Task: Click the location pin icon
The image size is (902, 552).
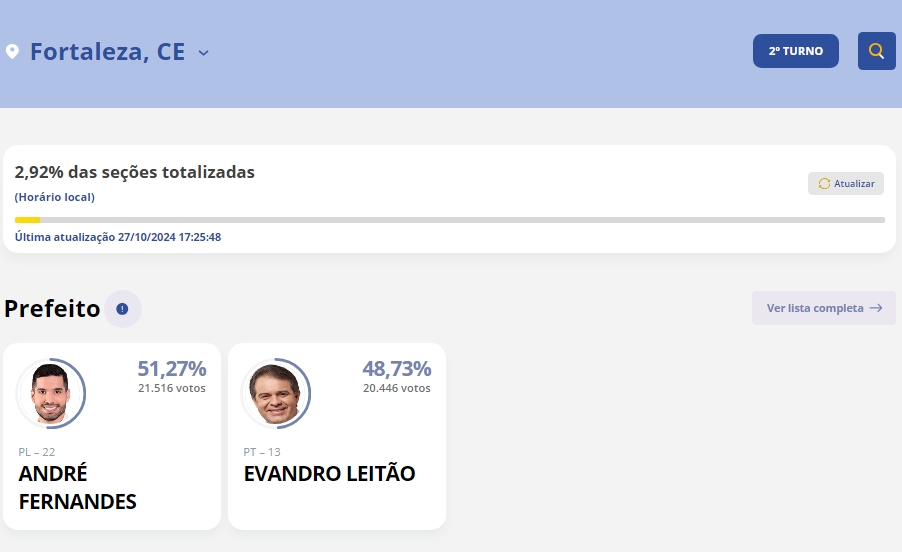Action: [12, 51]
